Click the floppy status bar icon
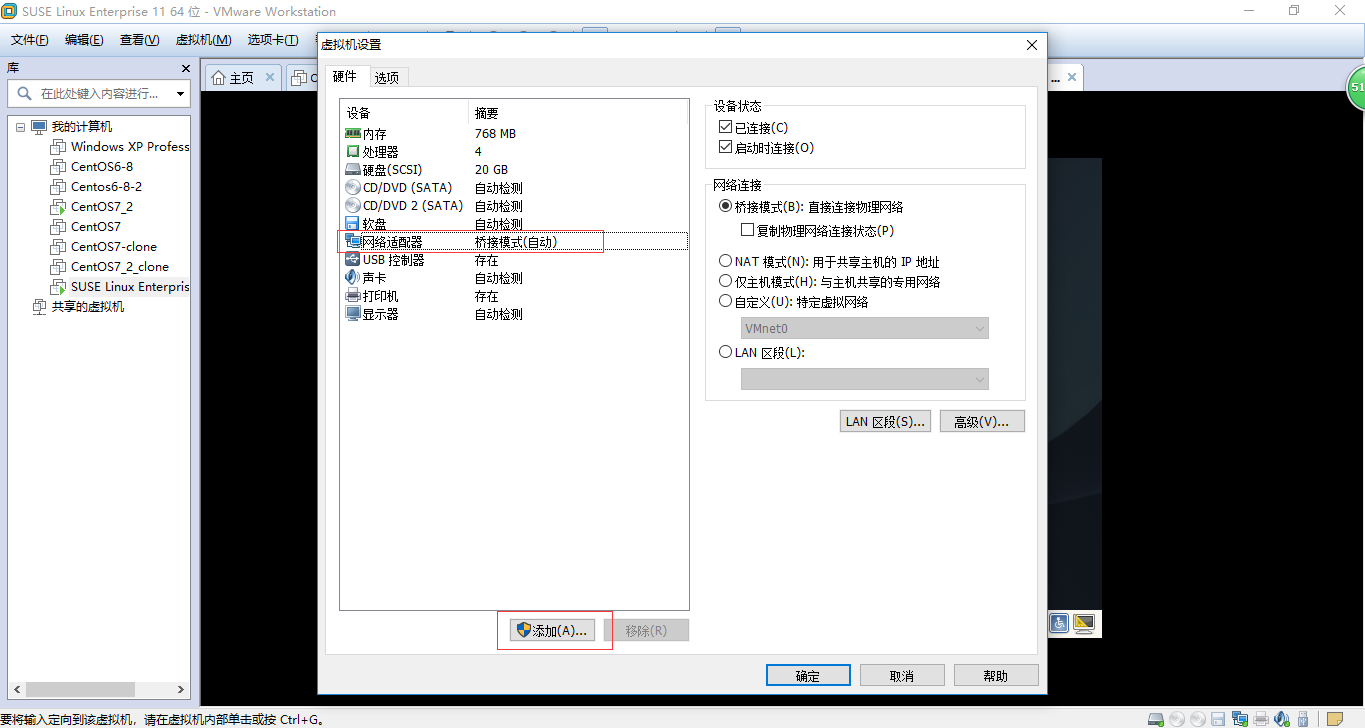This screenshot has width=1365, height=728. click(x=1217, y=718)
